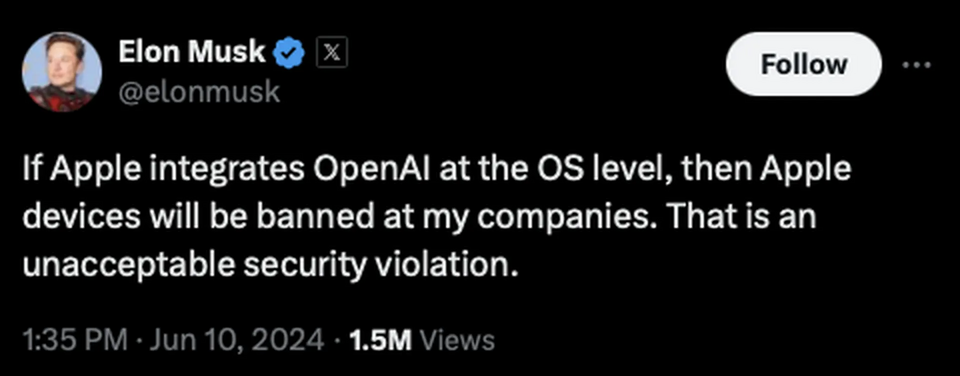Open the round profile avatar picture
Viewport: 960px width, 376px height.
61,71
